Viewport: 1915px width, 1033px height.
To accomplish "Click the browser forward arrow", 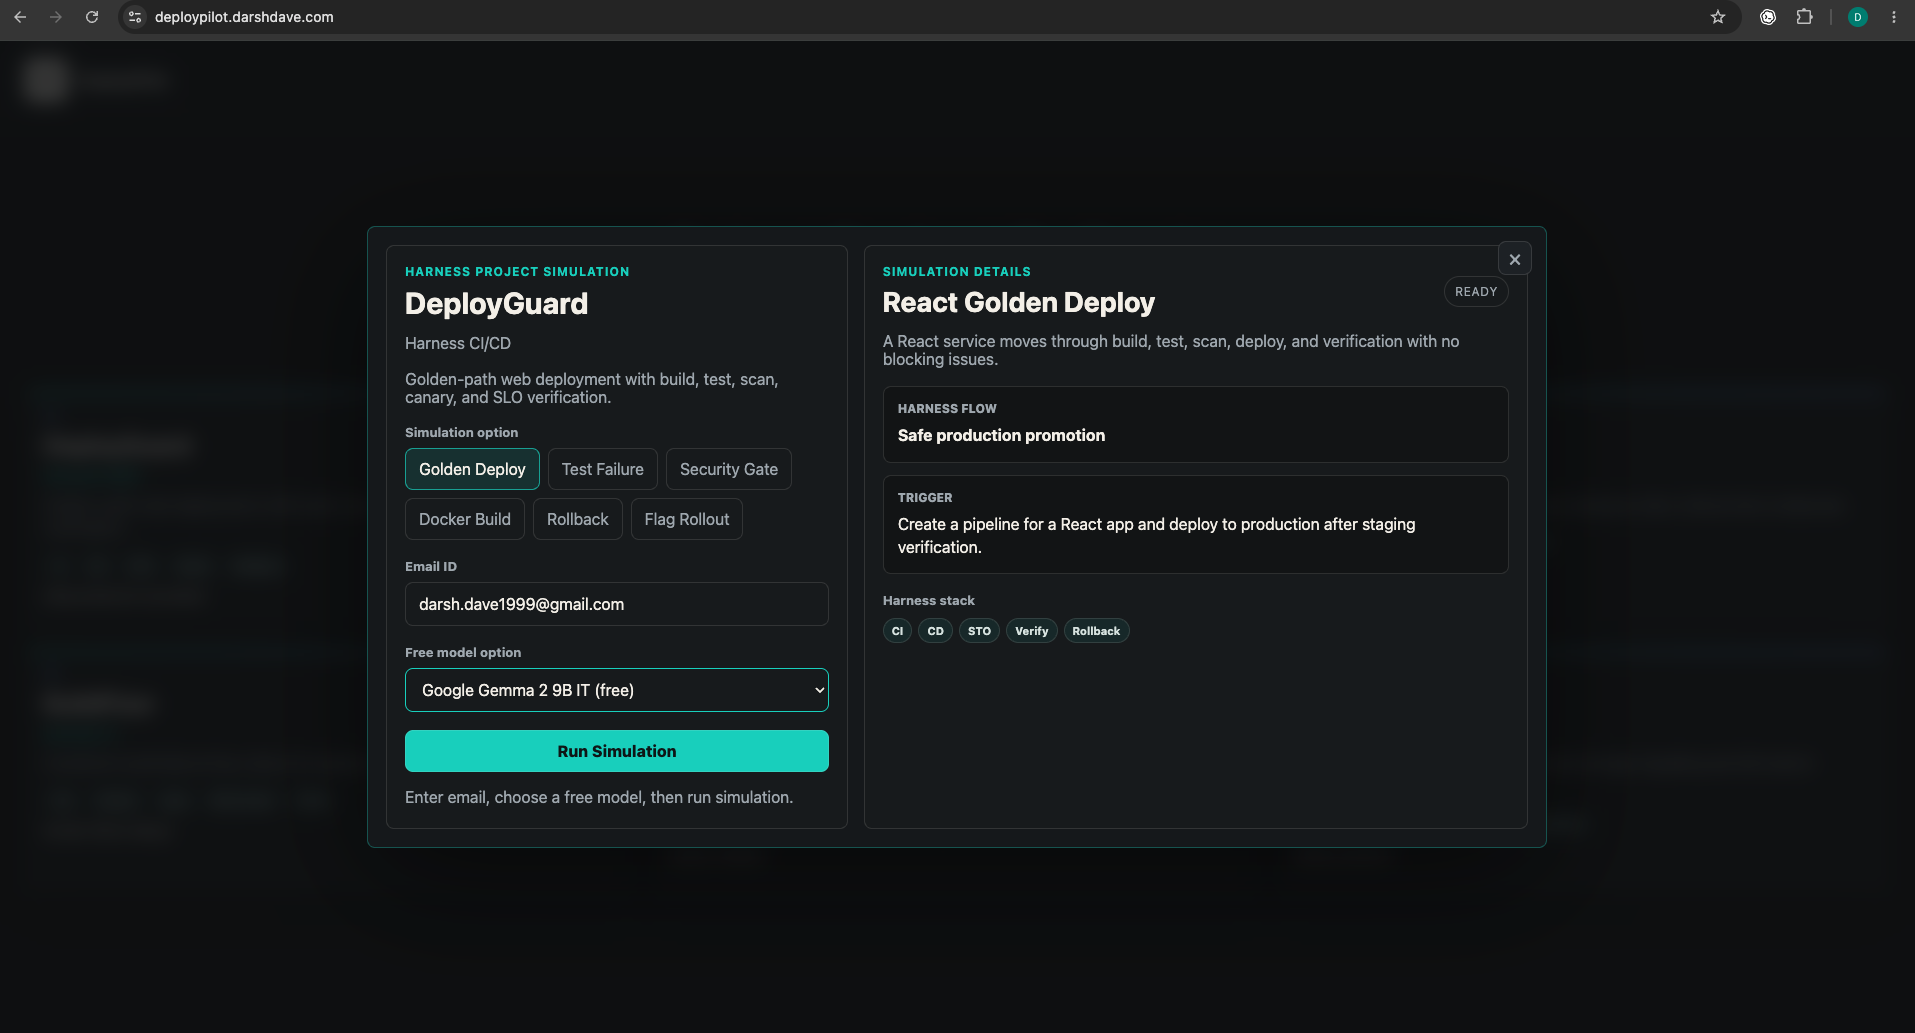I will click(56, 17).
